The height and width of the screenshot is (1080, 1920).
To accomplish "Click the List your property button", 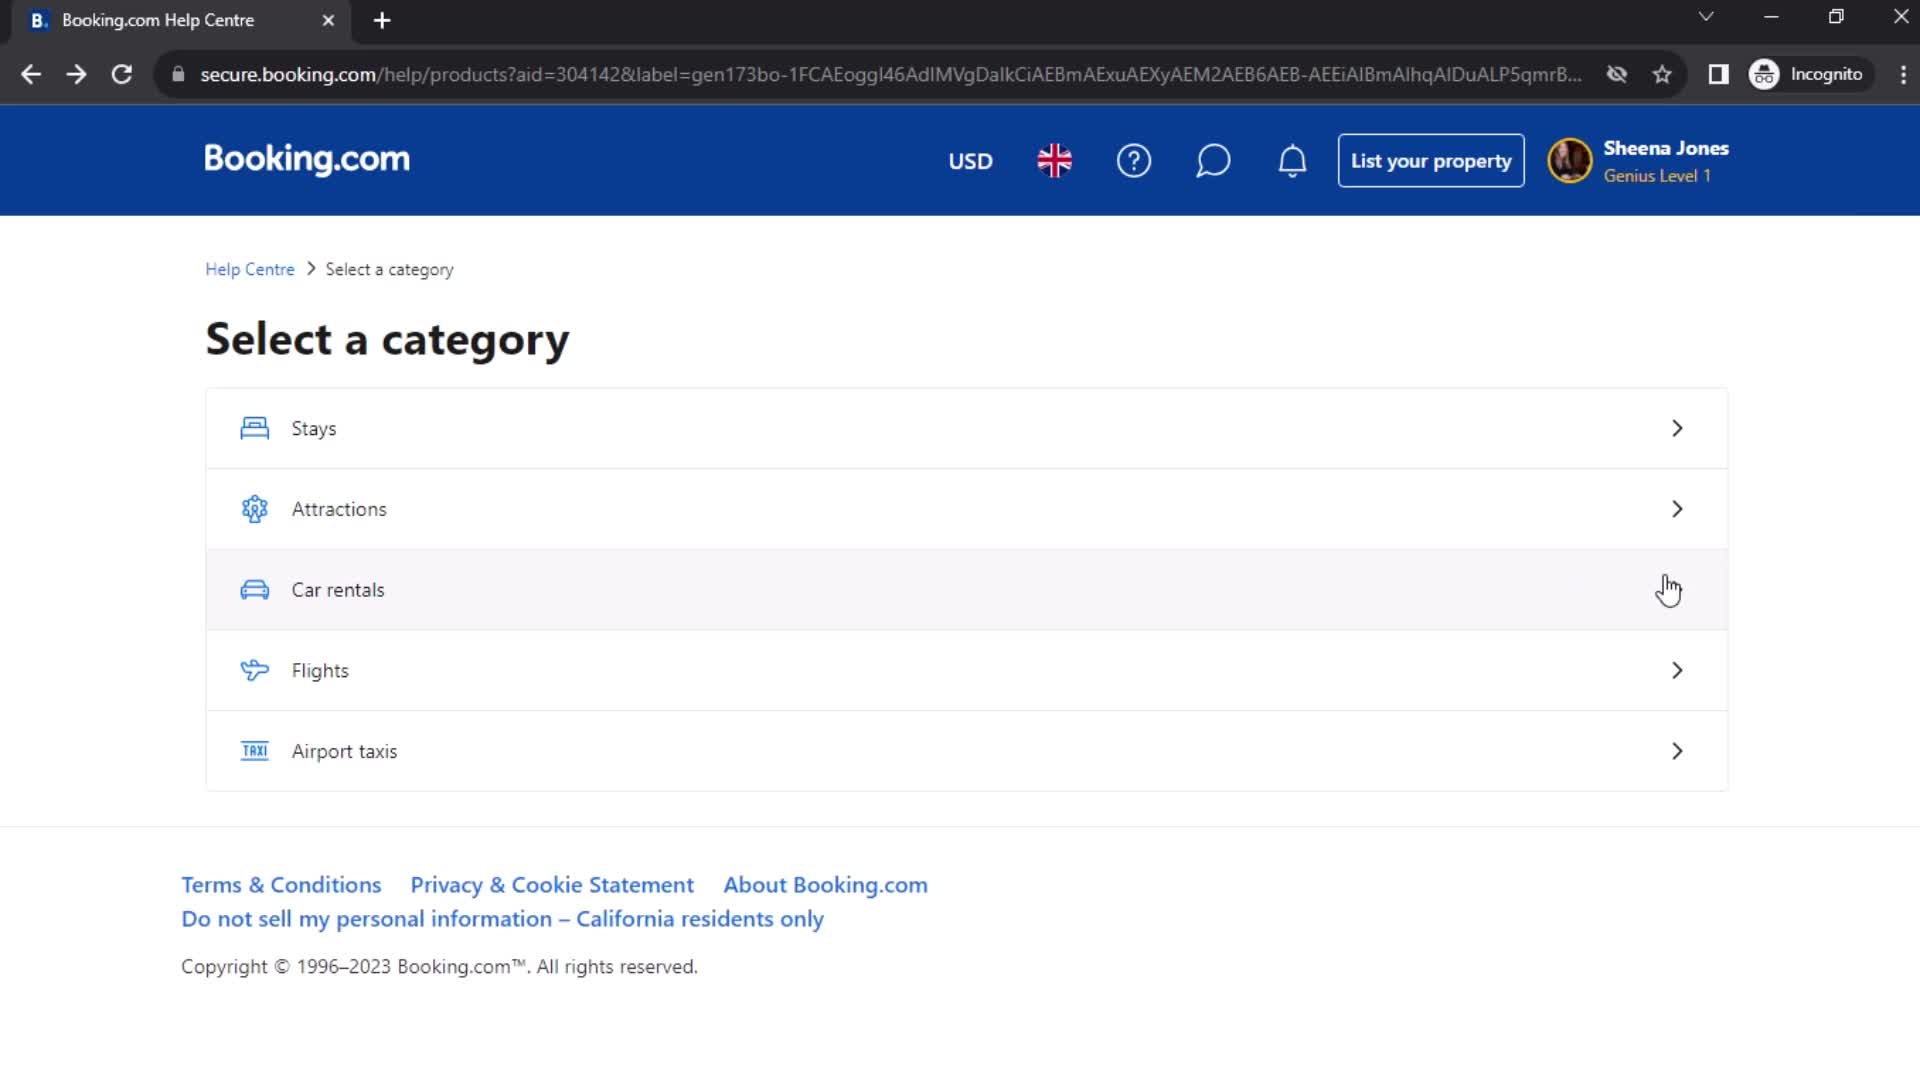I will [1431, 161].
